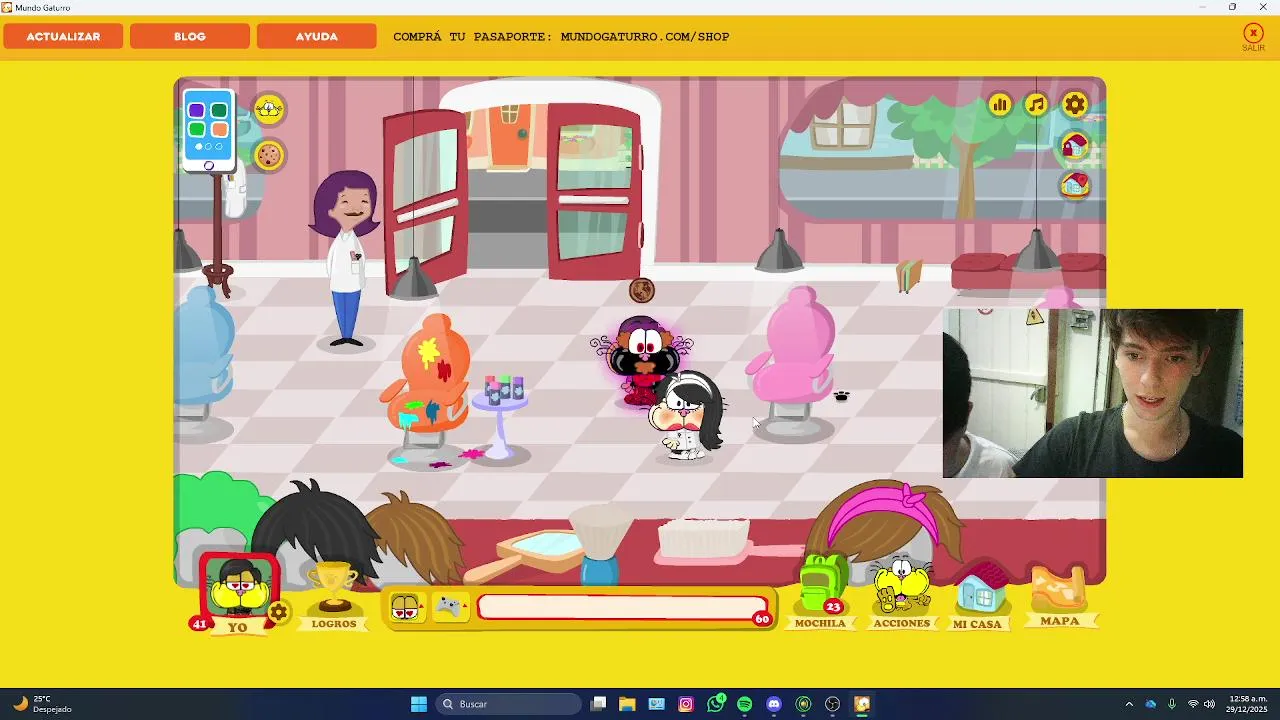Open the MOCHILA backpack inventory

coord(821,593)
